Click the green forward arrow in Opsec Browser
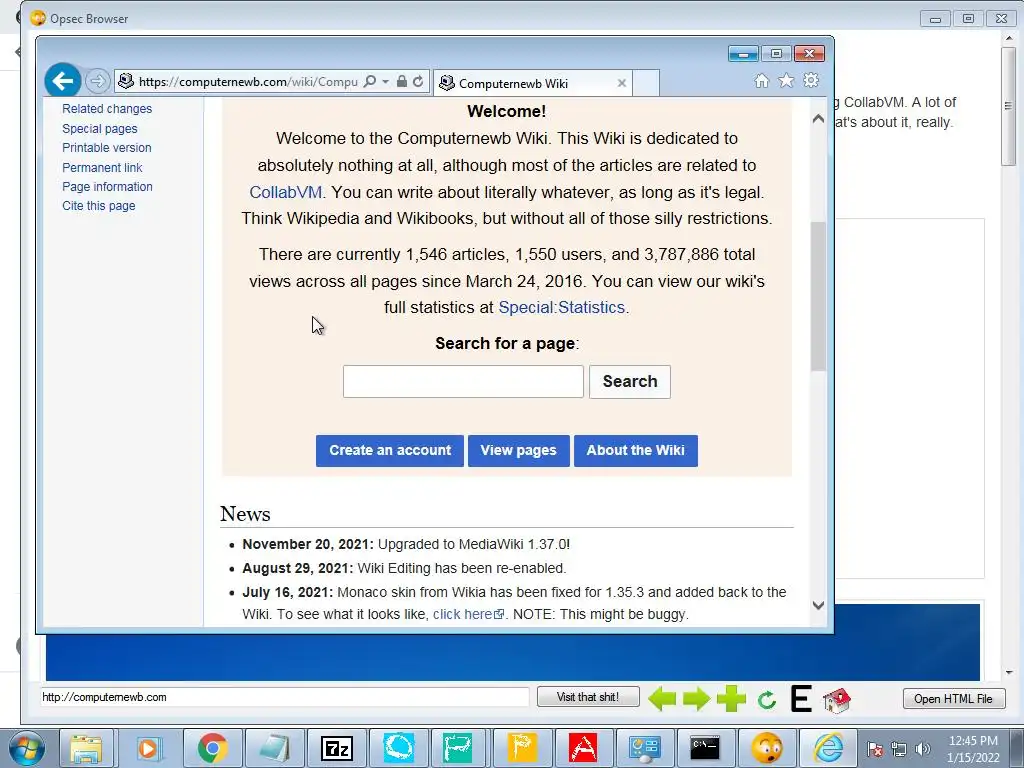 [696, 699]
